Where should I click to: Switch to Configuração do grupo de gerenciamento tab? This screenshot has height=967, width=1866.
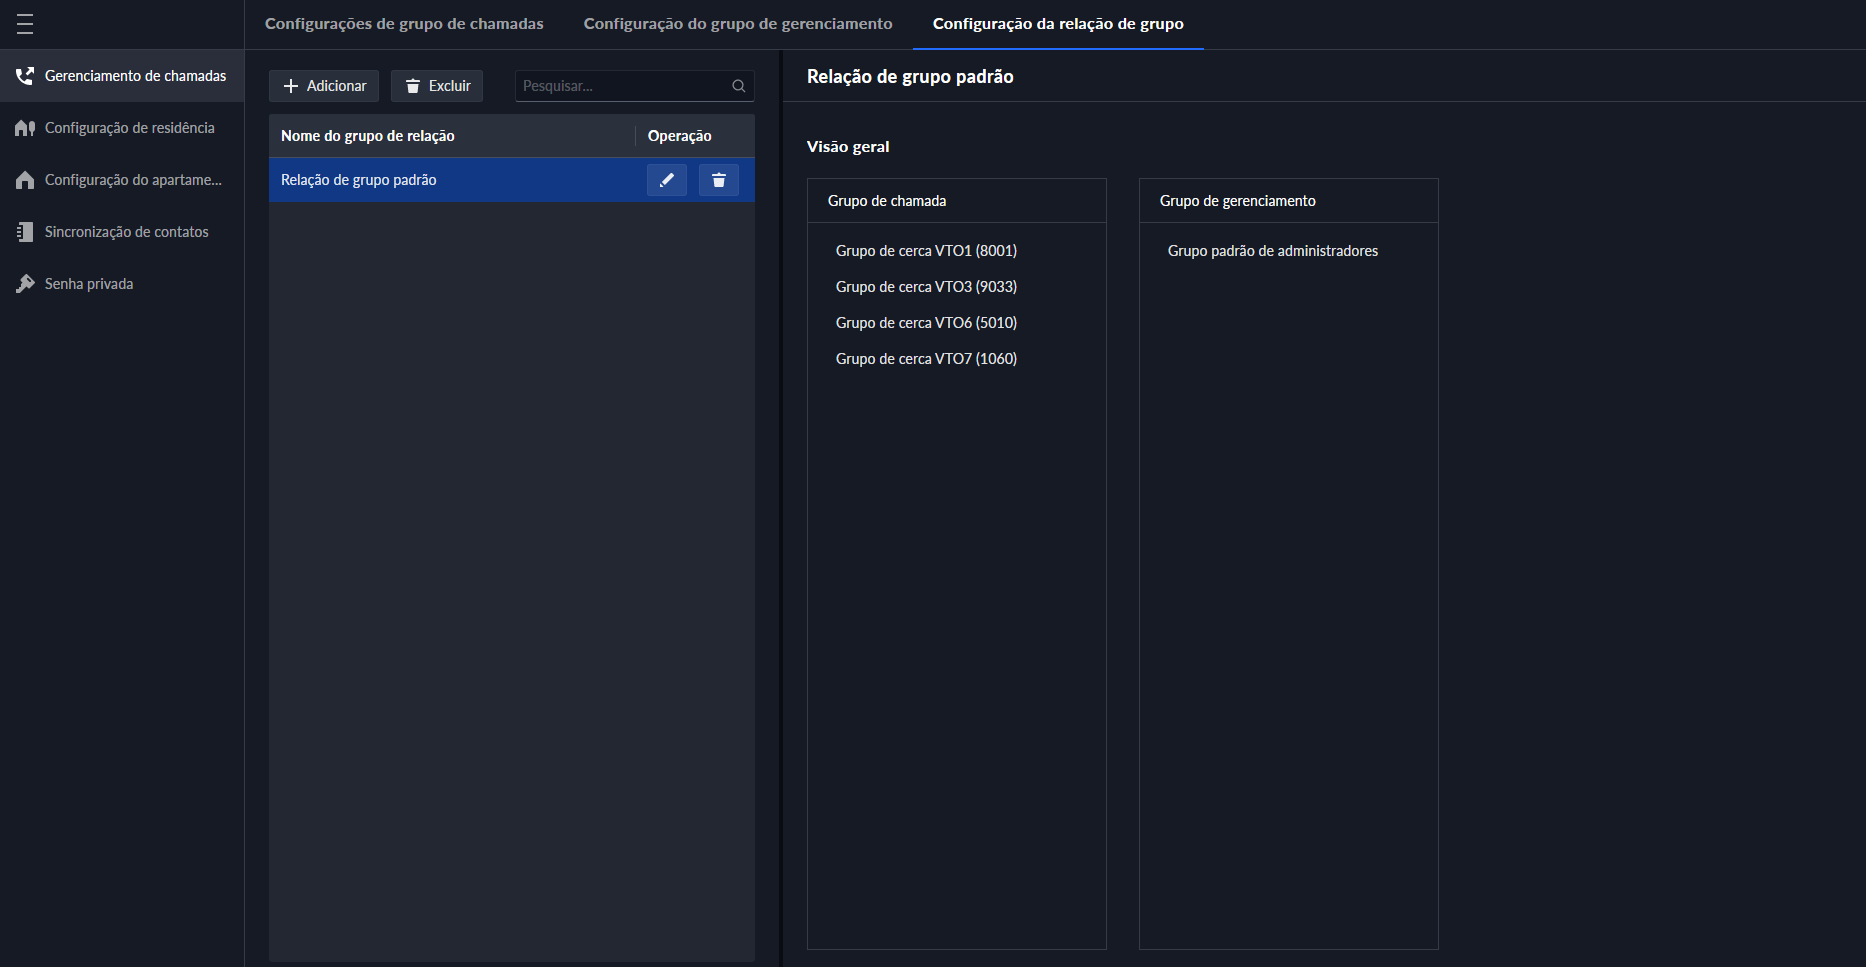point(738,24)
